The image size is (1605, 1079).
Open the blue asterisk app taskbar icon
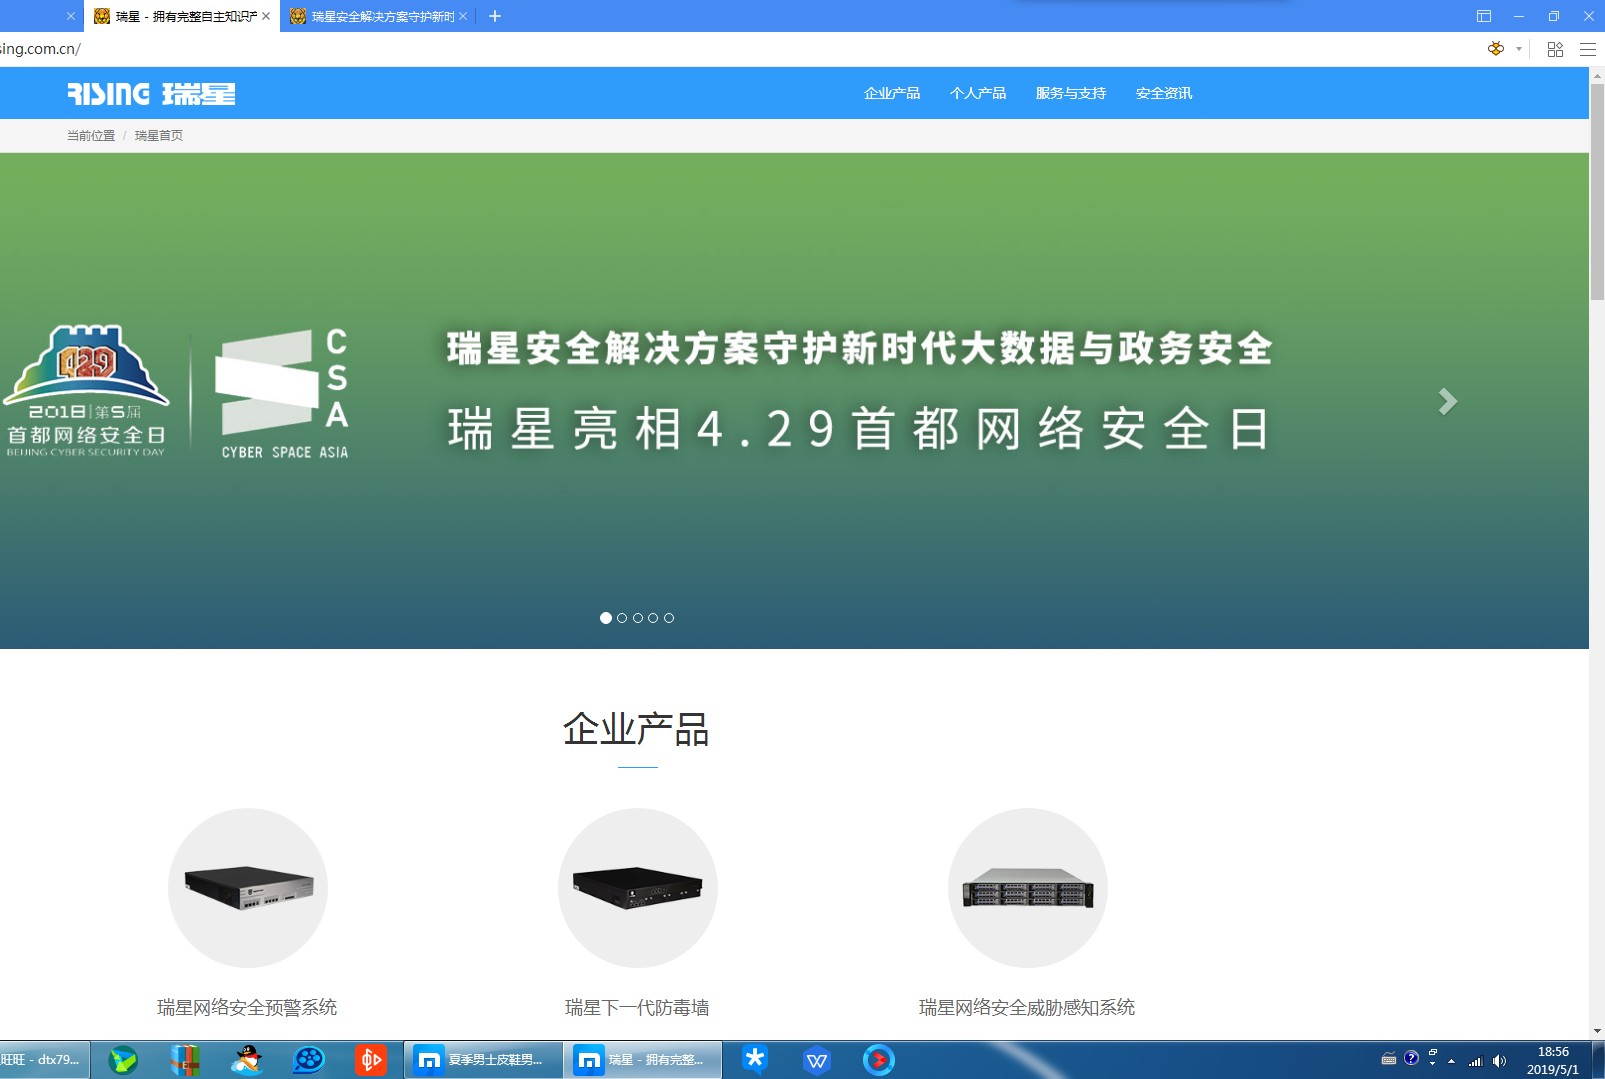pyautogui.click(x=755, y=1060)
